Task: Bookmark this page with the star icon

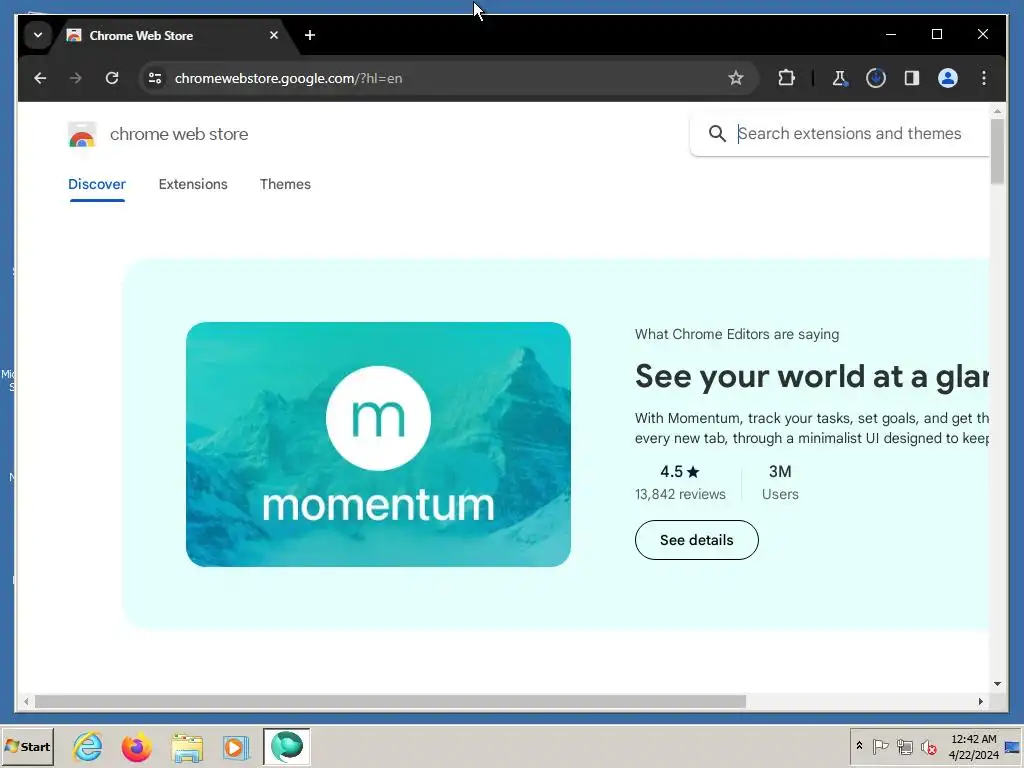Action: [735, 78]
